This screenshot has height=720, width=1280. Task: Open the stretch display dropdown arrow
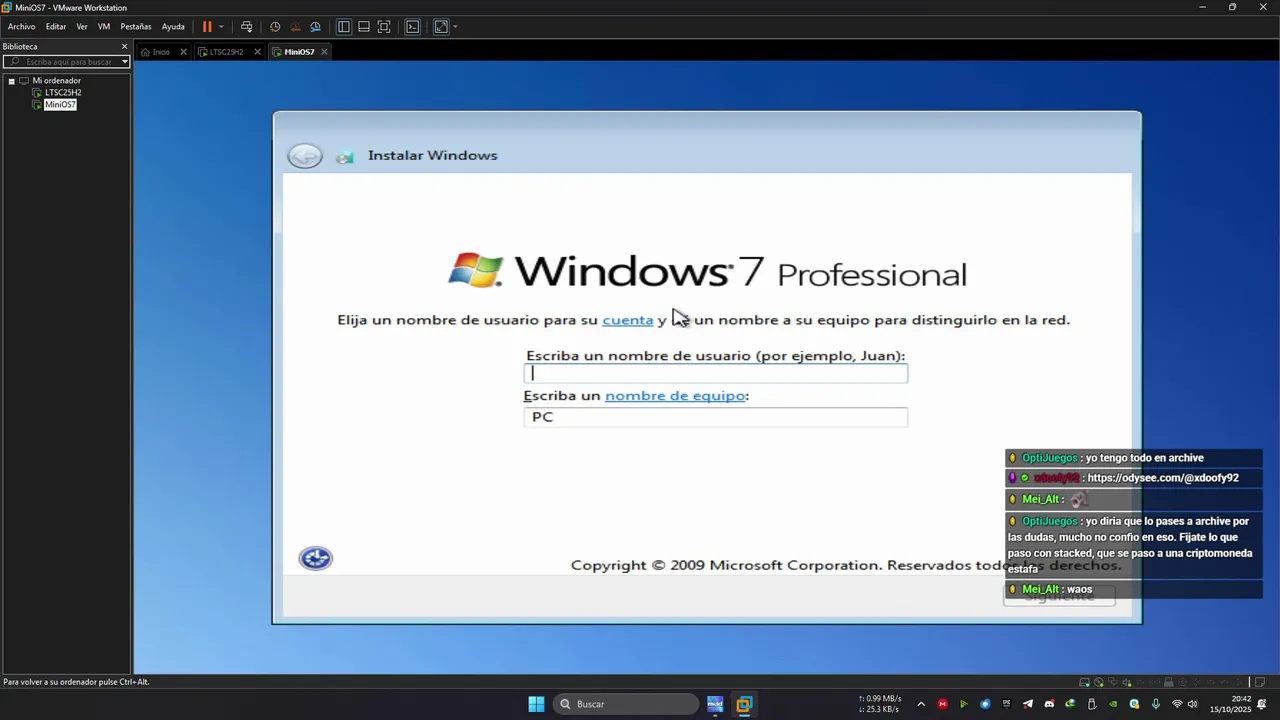pyautogui.click(x=455, y=27)
